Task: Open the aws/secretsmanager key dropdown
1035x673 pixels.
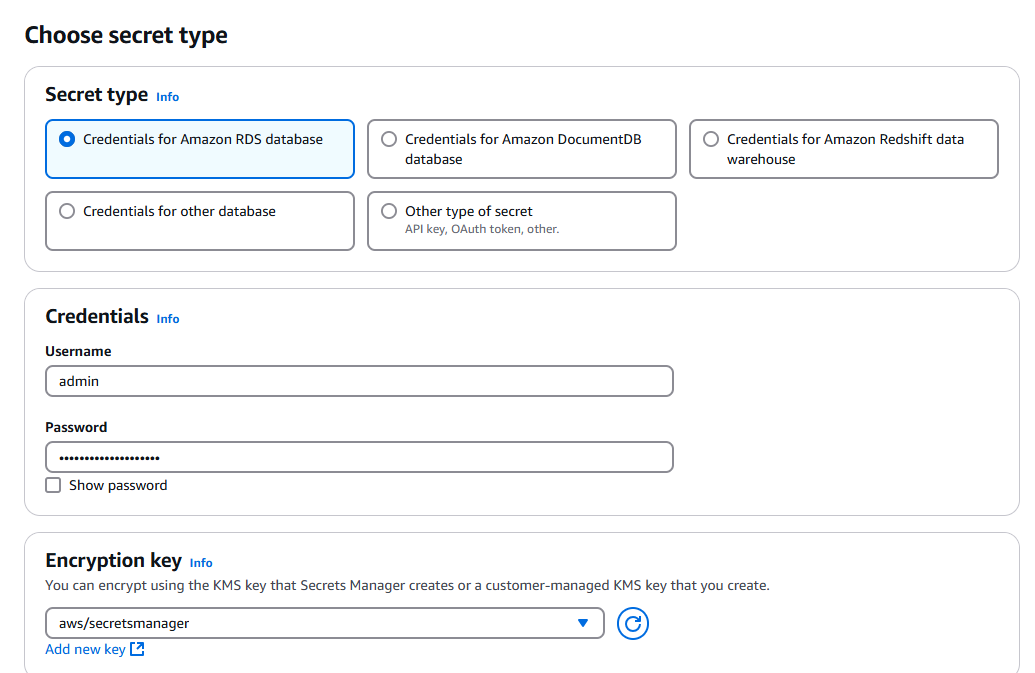Action: 325,623
